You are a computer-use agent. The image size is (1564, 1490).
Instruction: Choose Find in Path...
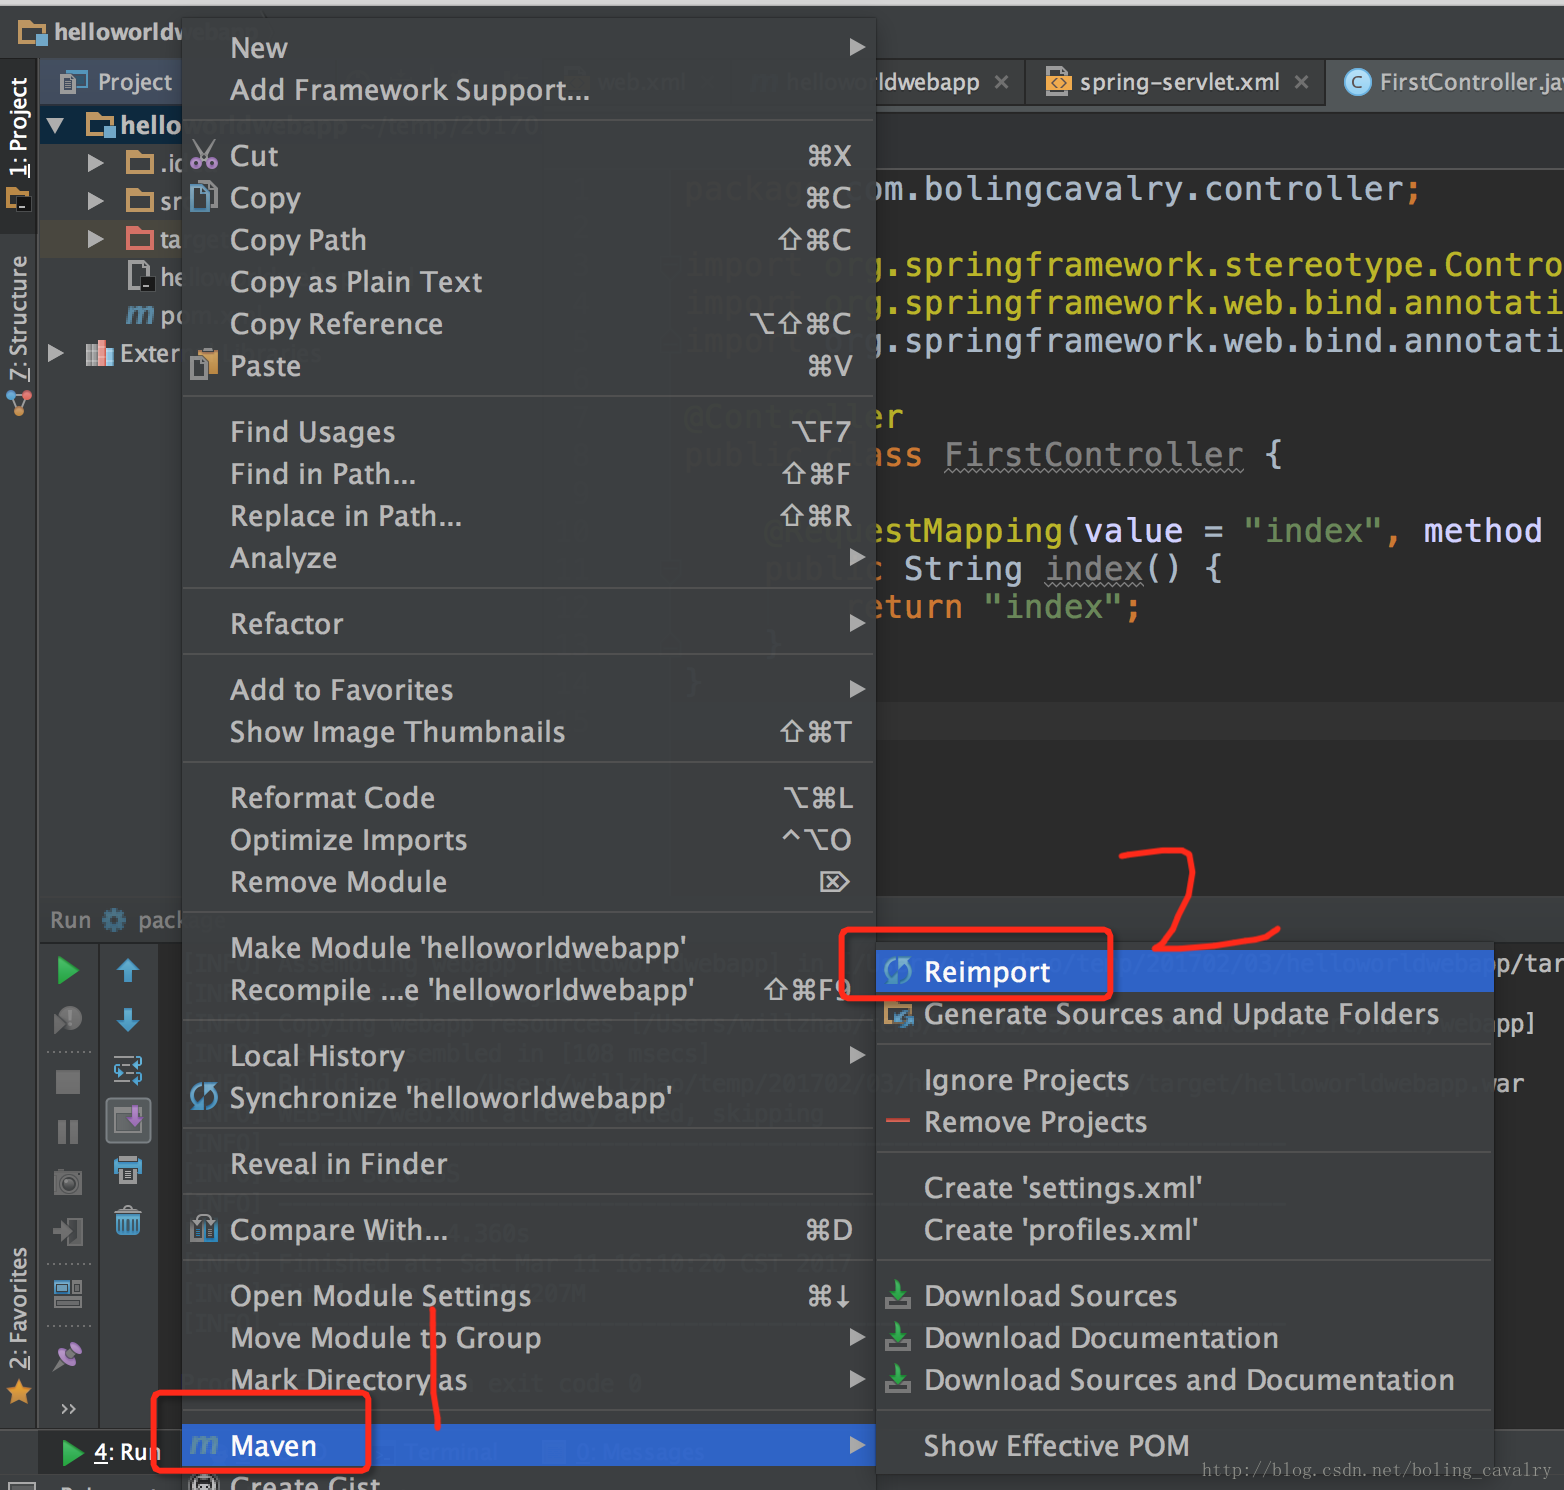(528, 474)
